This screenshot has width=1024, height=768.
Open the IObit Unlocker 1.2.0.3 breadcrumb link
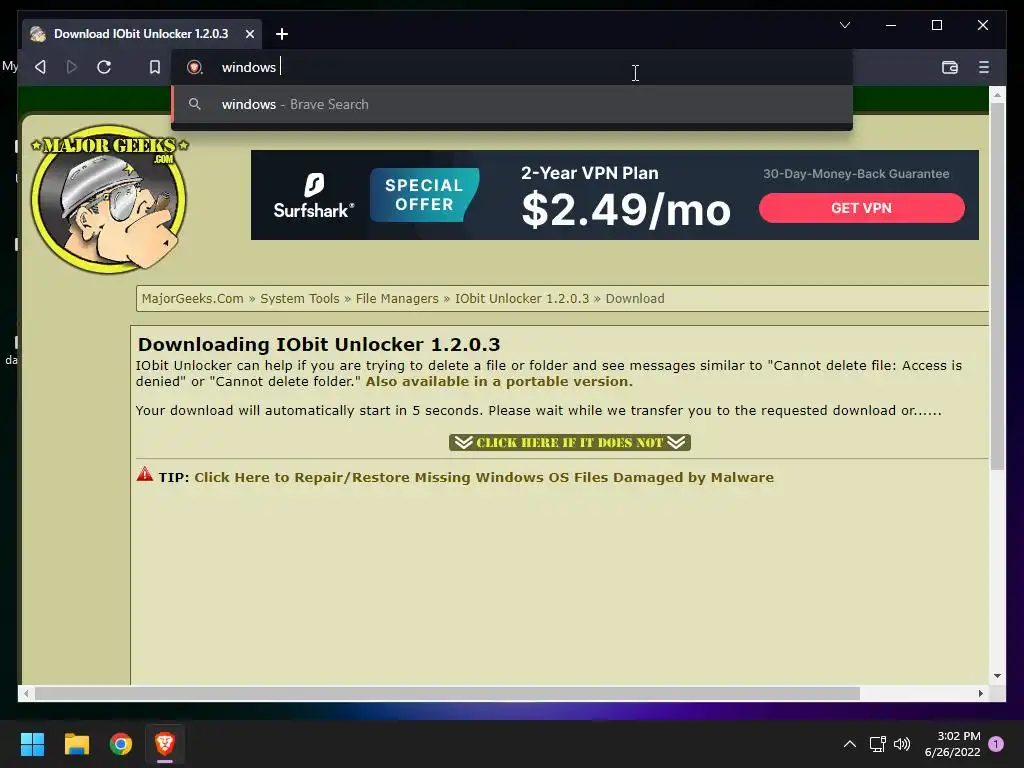[x=522, y=298]
